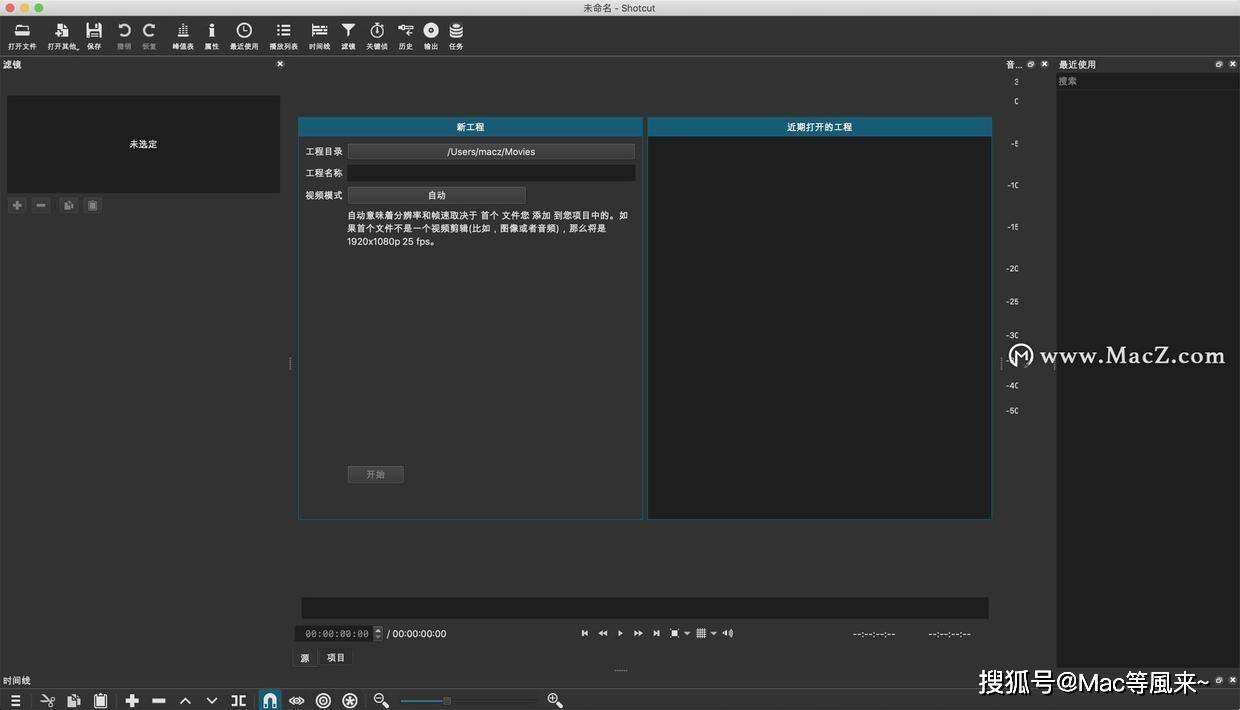1240x710 pixels.
Task: Open the 属性 (Properties) panel
Action: [212, 36]
